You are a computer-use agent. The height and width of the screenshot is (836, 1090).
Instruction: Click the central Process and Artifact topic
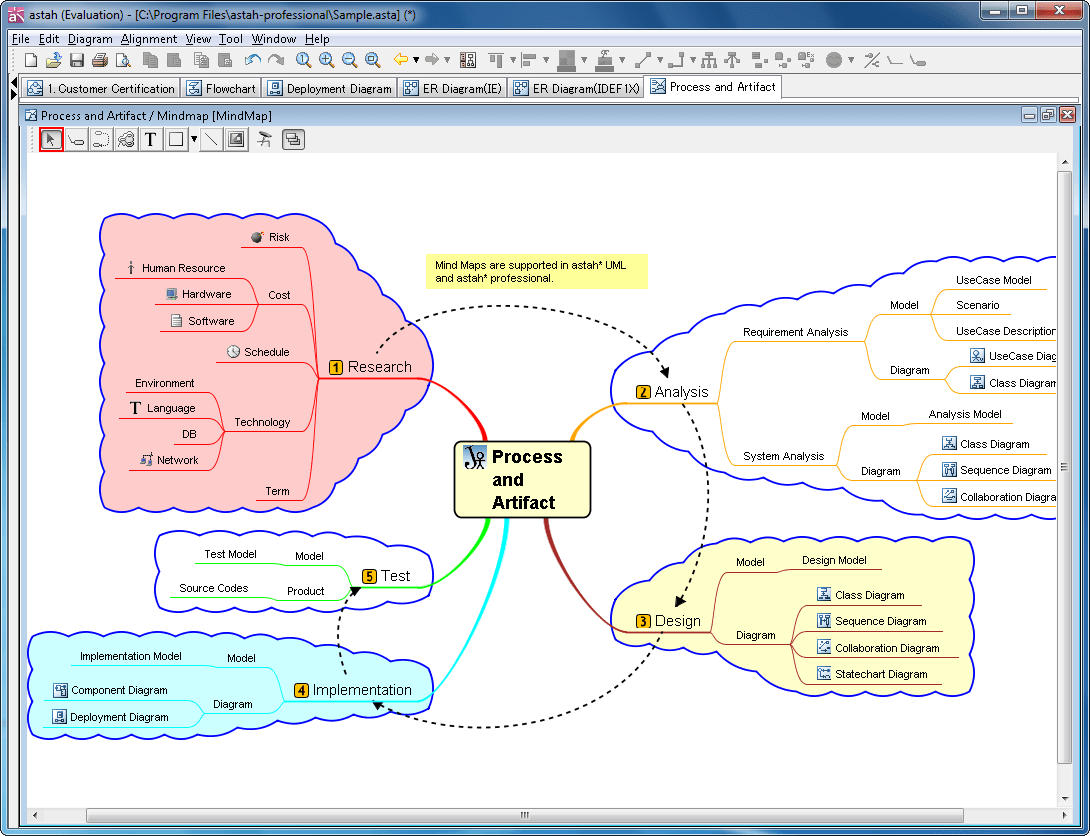coord(522,480)
